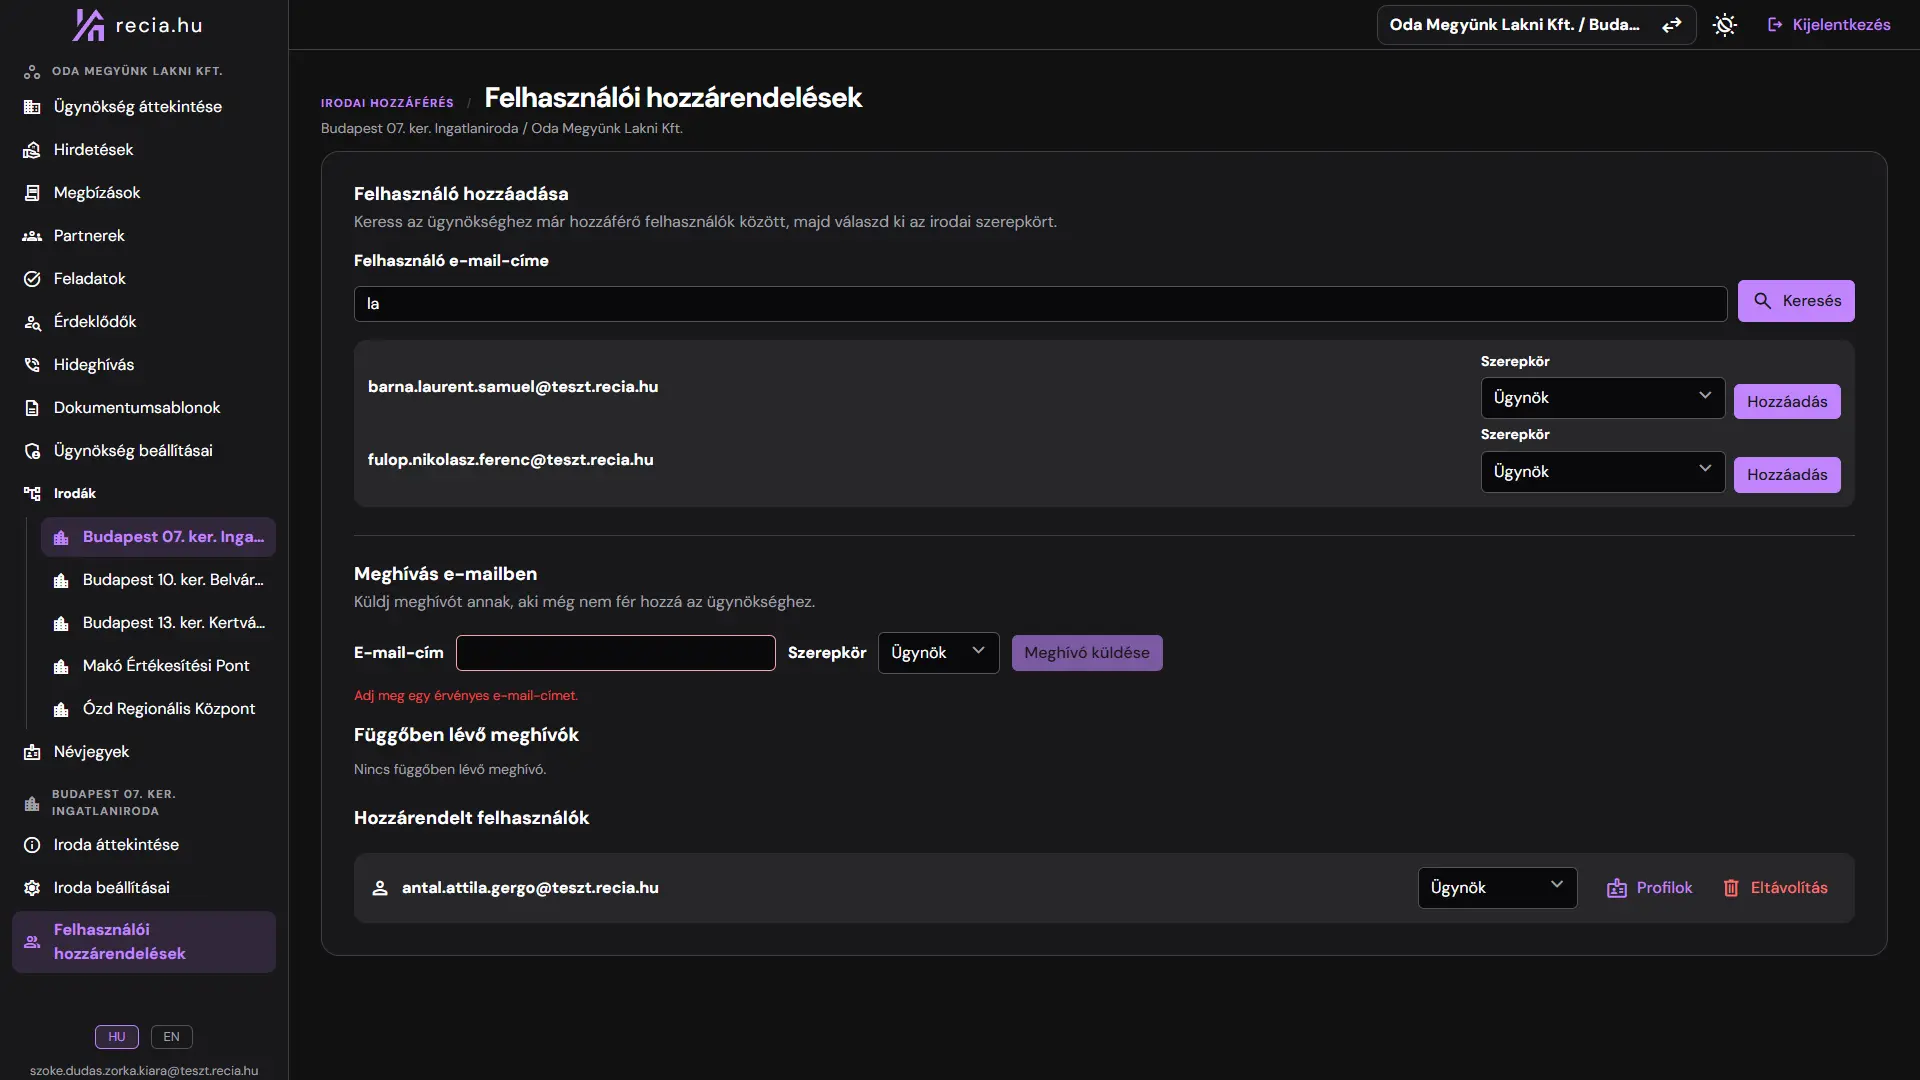The height and width of the screenshot is (1080, 1920).
Task: Click the Keresés search button
Action: point(1796,301)
